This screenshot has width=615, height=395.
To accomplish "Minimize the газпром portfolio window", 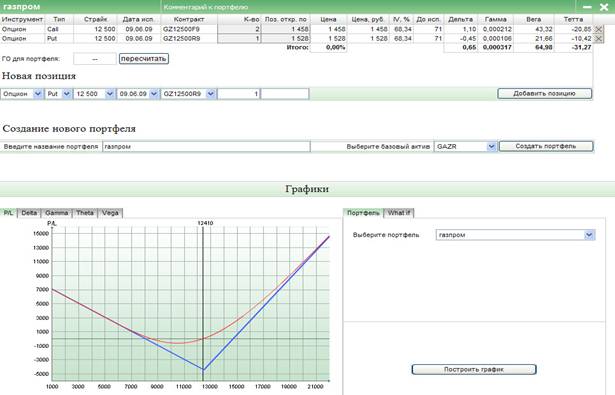I will pos(587,7).
